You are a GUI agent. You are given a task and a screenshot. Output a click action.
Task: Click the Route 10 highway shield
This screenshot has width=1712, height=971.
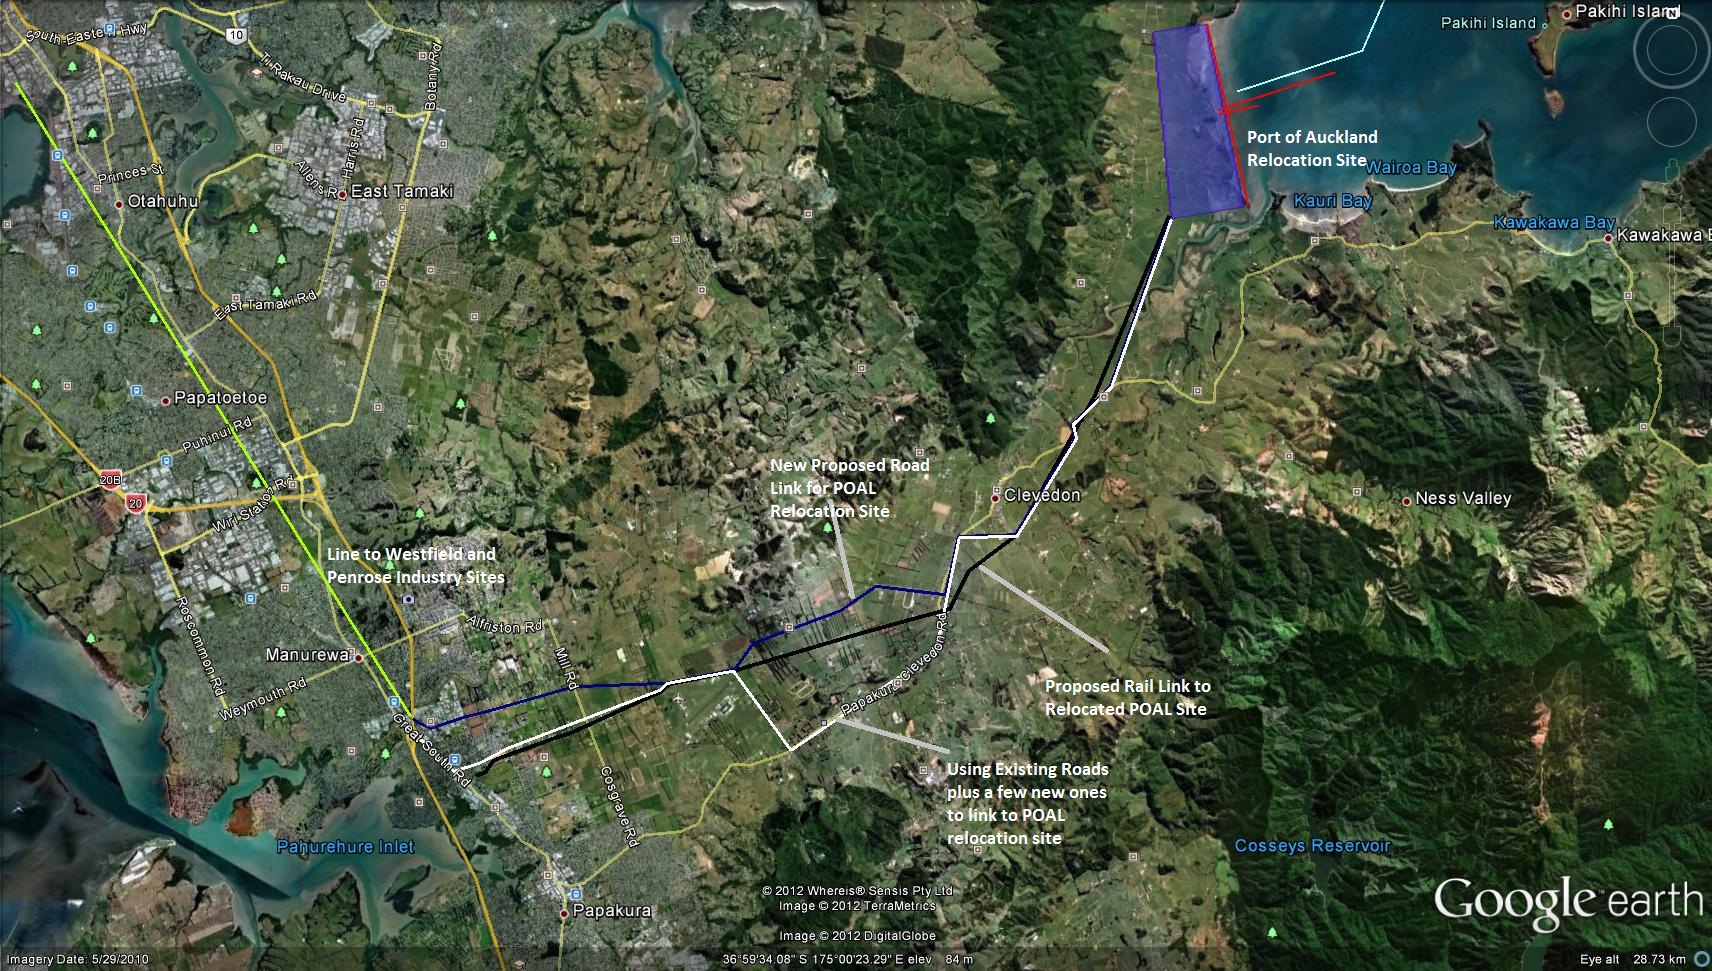pos(235,35)
